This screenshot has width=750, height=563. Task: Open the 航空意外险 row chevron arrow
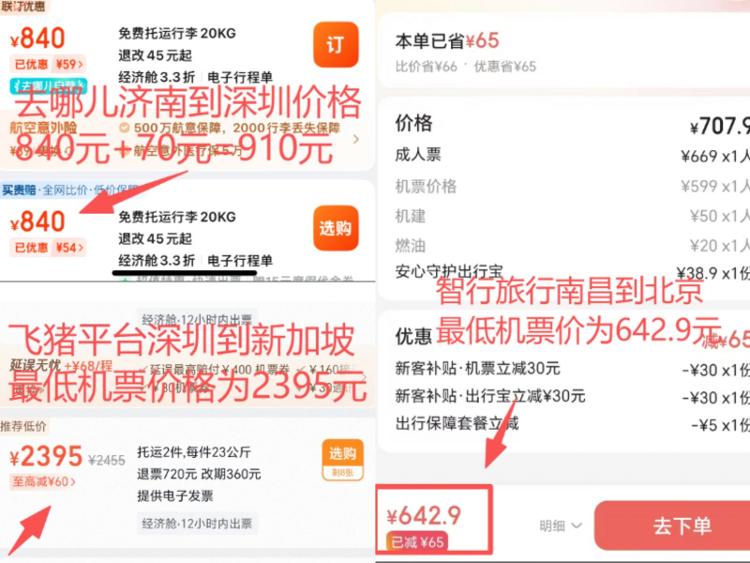355,139
